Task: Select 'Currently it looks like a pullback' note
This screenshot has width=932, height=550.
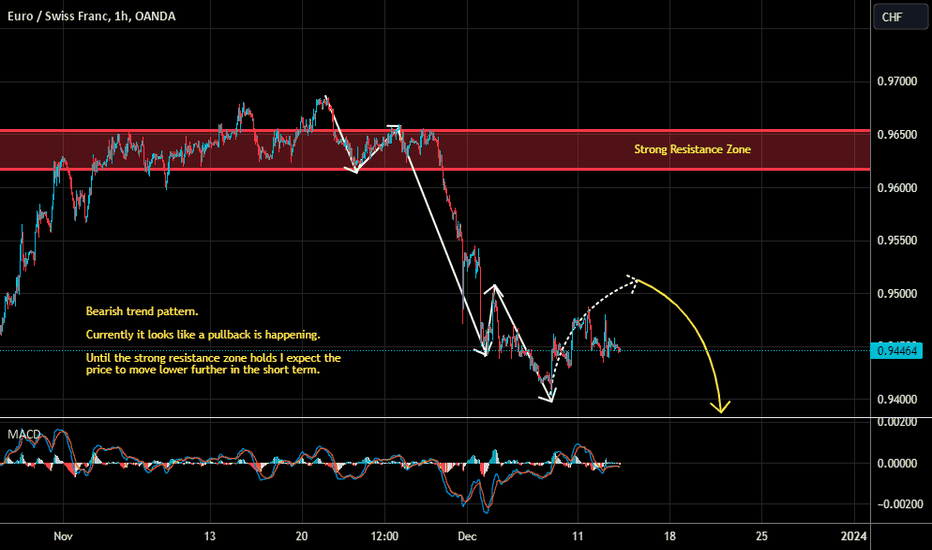Action: pyautogui.click(x=203, y=334)
